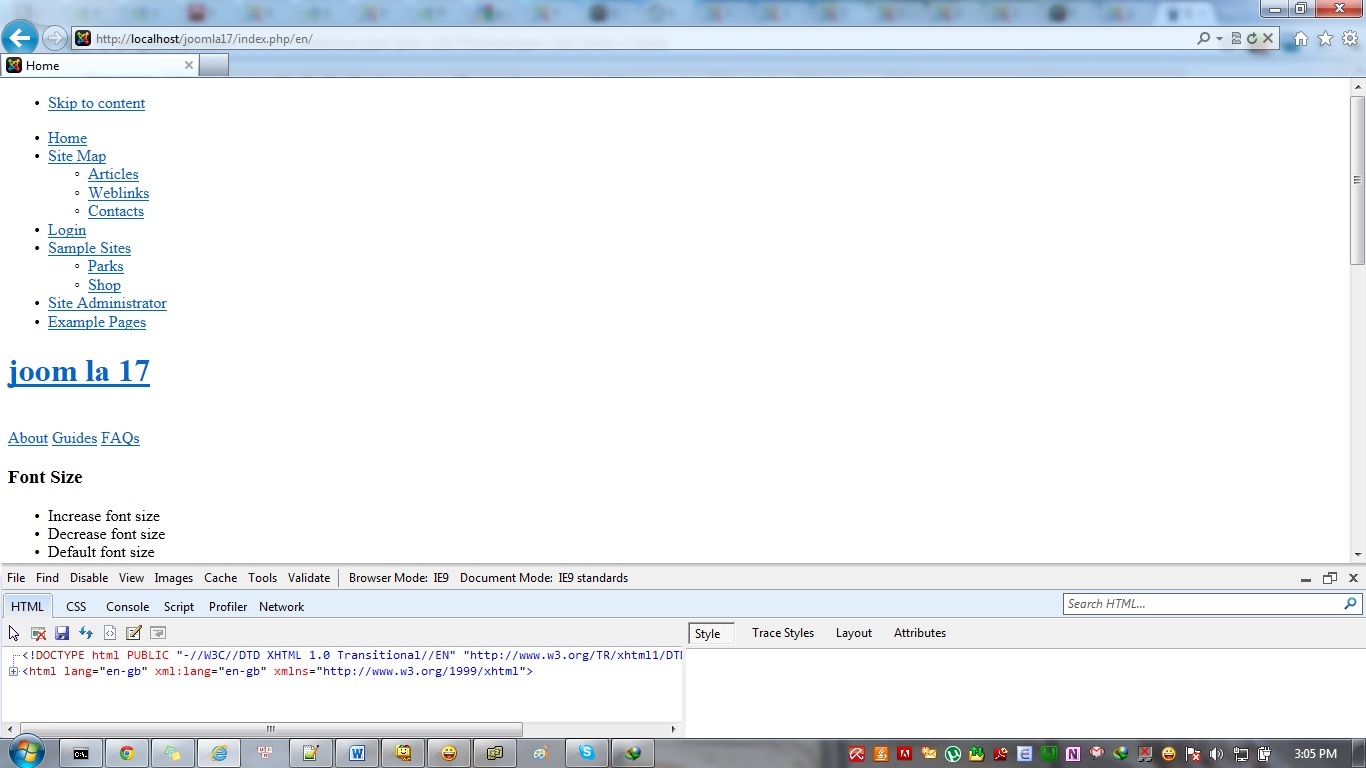Open the IE Tools gear icon
This screenshot has width=1366, height=768.
tap(1349, 39)
